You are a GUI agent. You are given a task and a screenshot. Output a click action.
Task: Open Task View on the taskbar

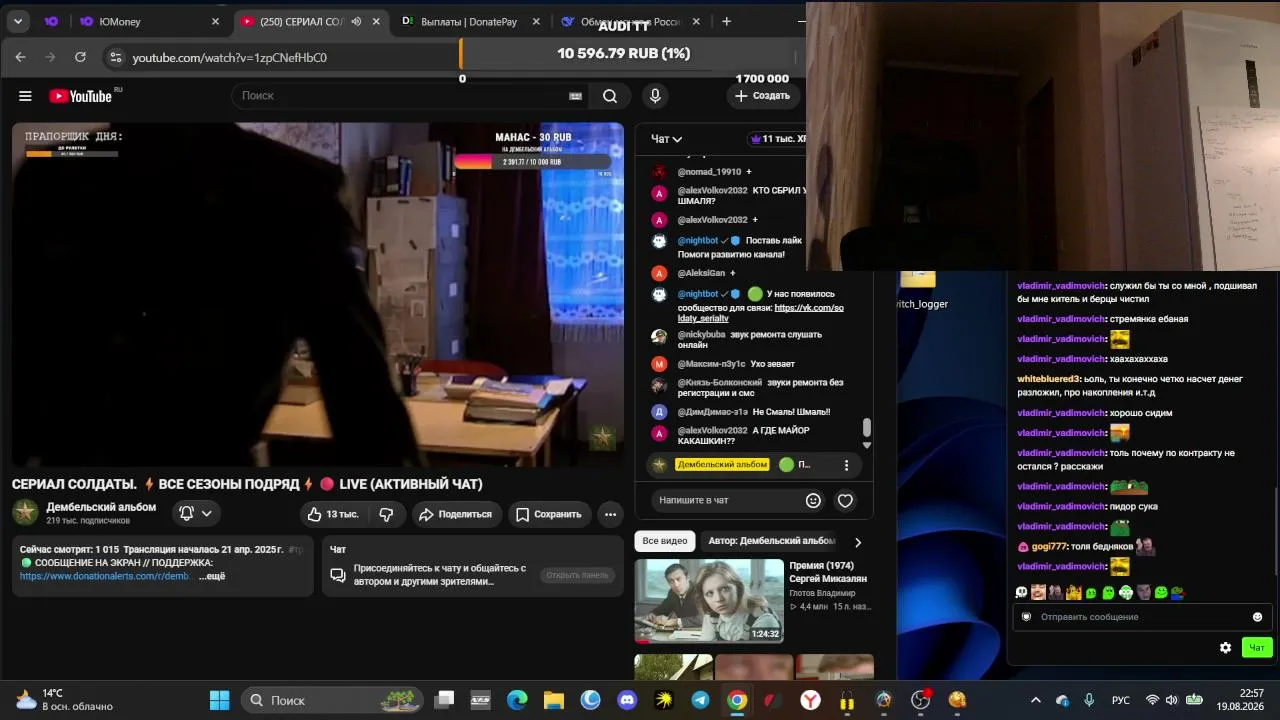tap(444, 700)
